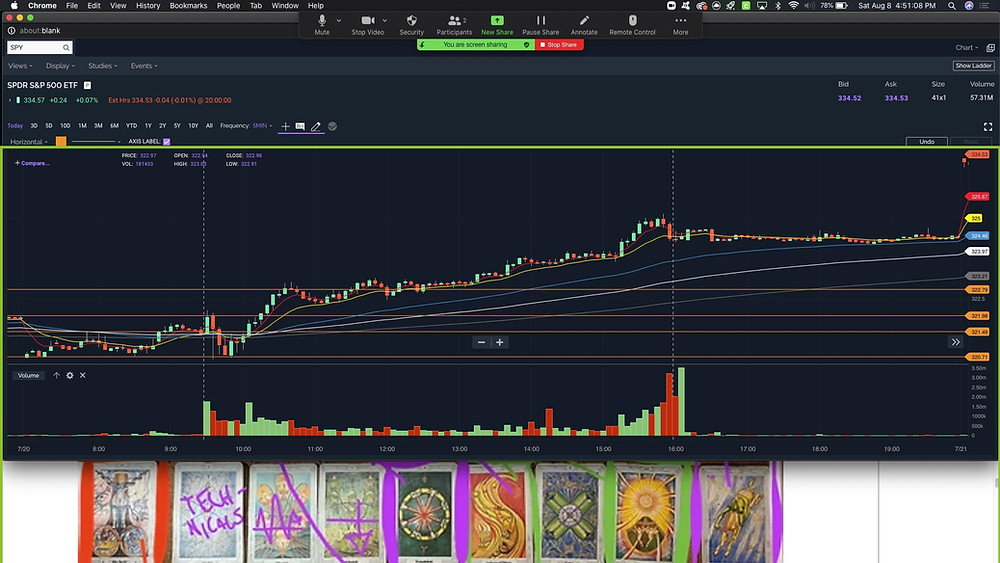
Task: Open Volume study settings gear
Action: 70,376
